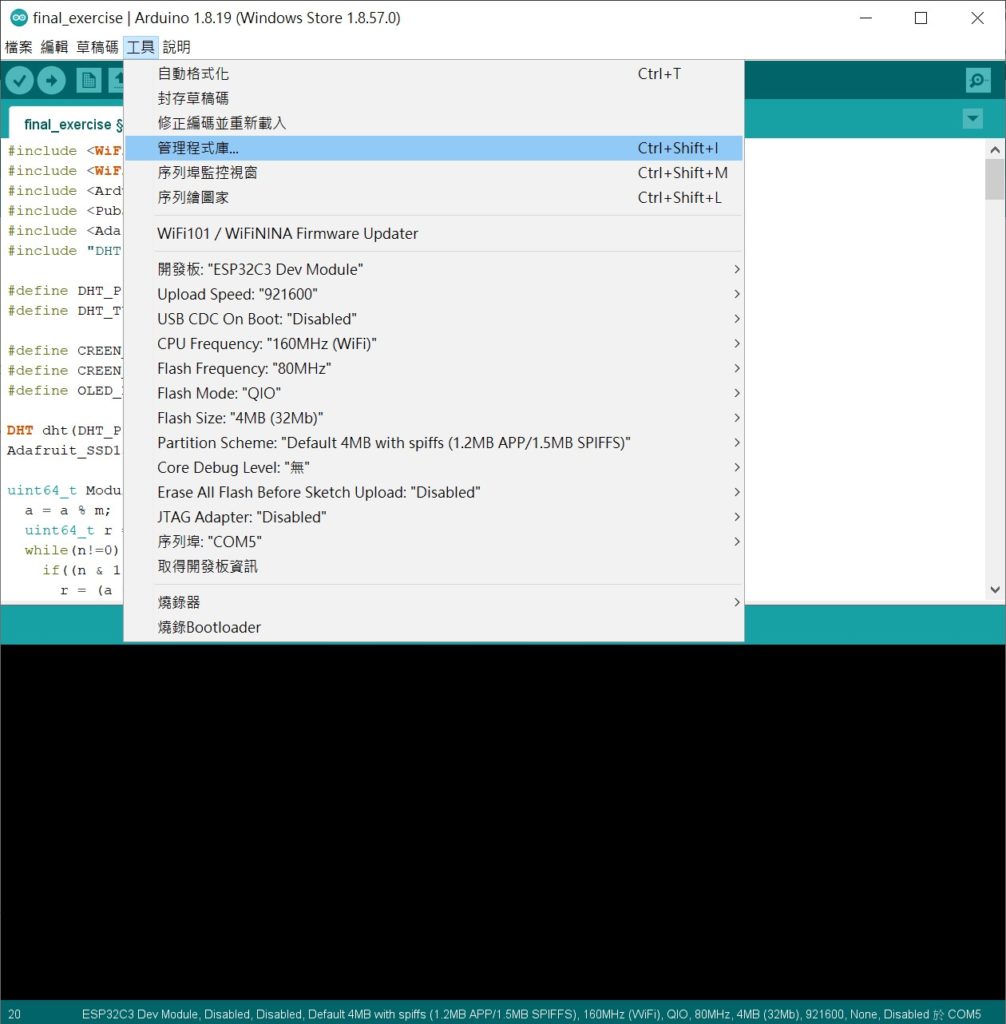Screen dimensions: 1006x1024
Task: Close the Arduino window
Action: [x=977, y=18]
